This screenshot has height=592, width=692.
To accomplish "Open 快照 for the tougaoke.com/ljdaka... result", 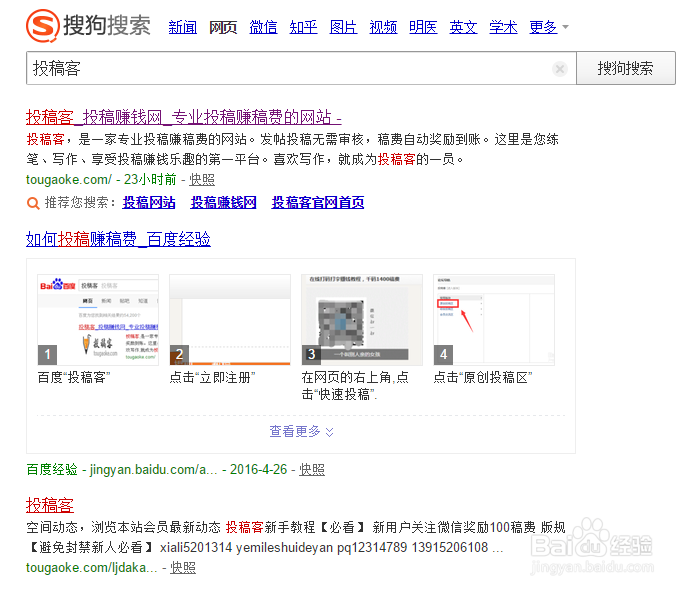I will pos(183,567).
